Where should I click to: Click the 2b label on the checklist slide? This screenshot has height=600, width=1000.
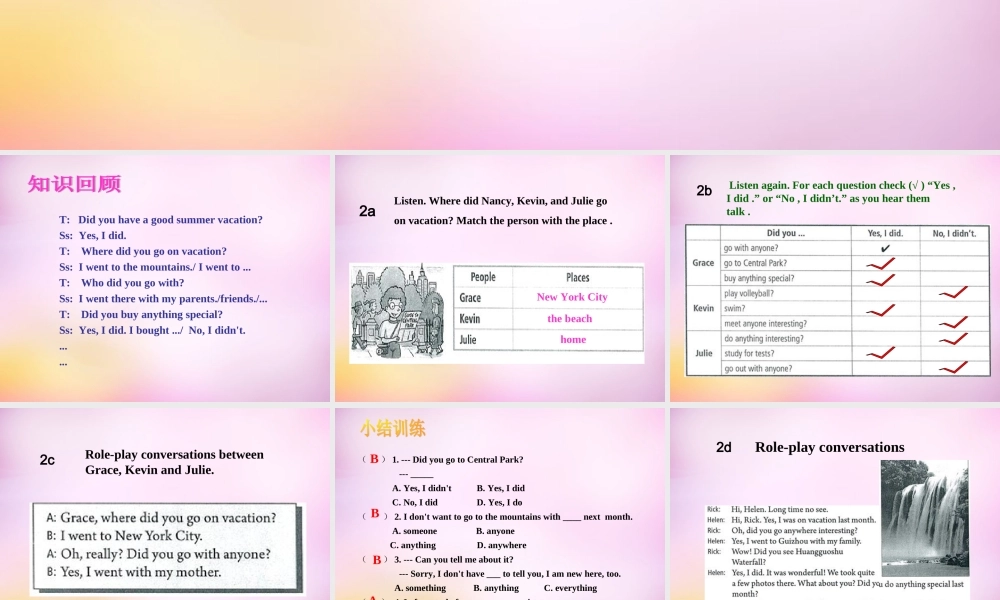coord(704,190)
